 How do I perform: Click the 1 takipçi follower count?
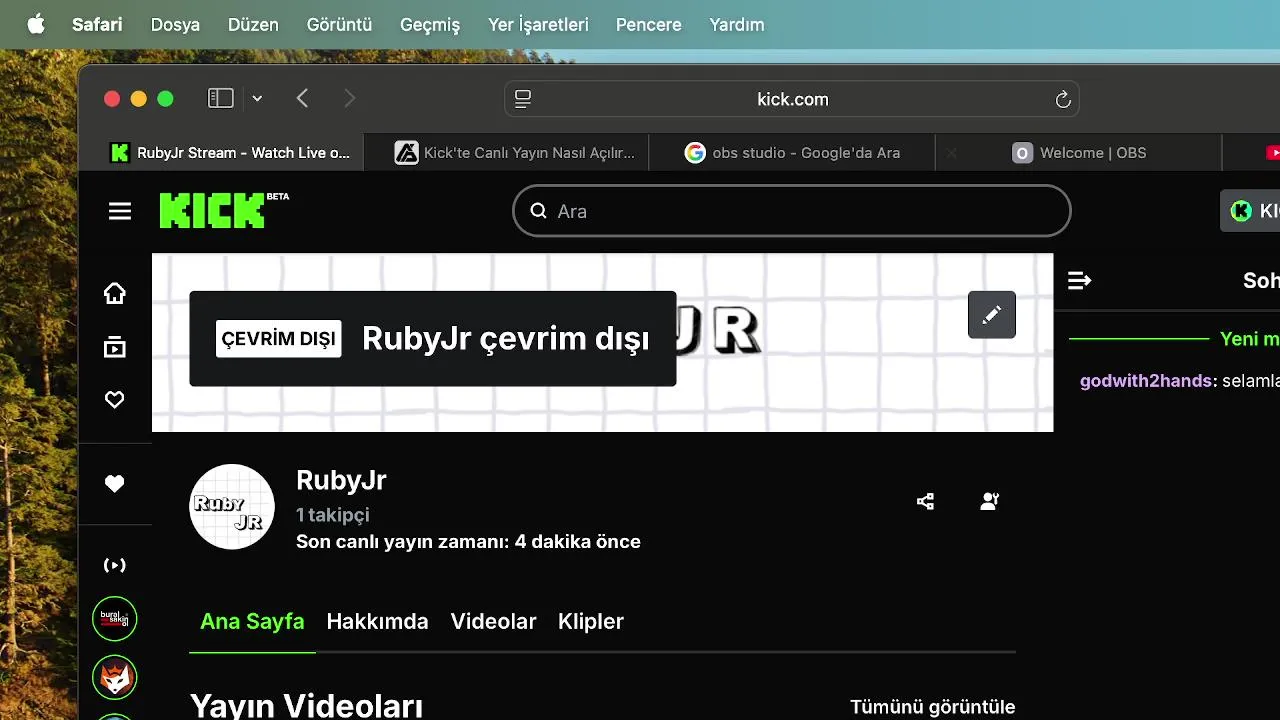[333, 515]
